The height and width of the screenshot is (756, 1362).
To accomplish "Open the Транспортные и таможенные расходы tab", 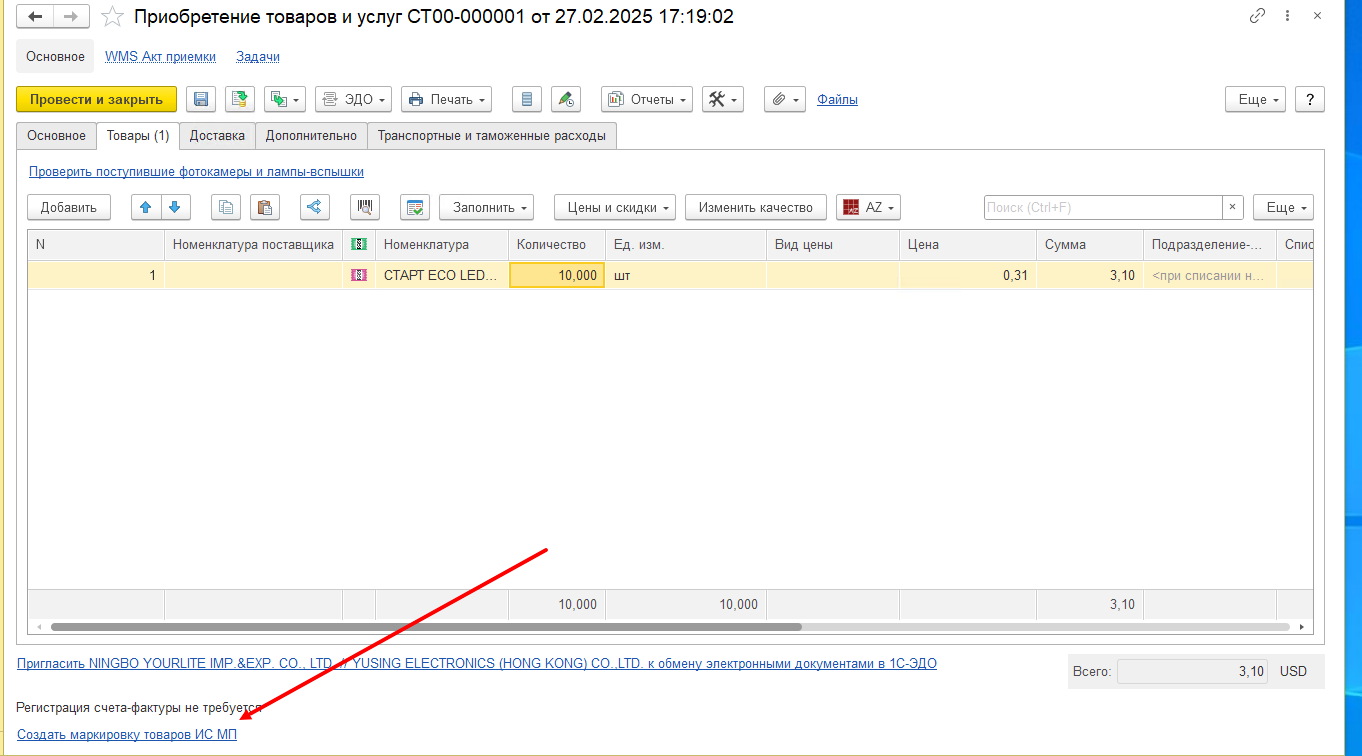I will click(491, 136).
